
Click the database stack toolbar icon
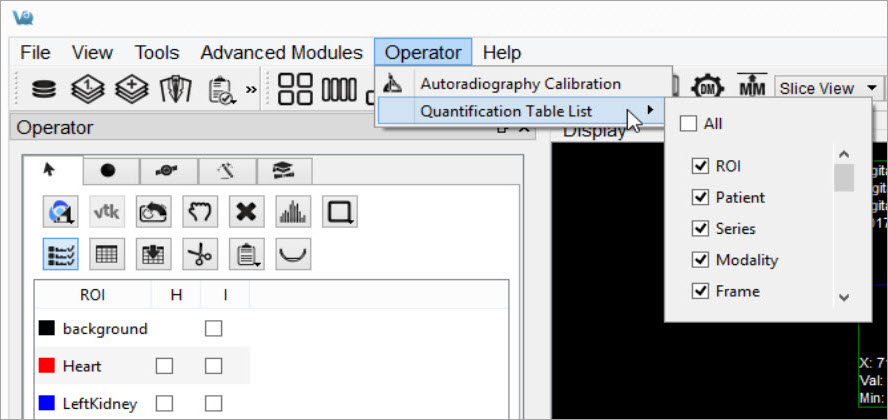[44, 89]
